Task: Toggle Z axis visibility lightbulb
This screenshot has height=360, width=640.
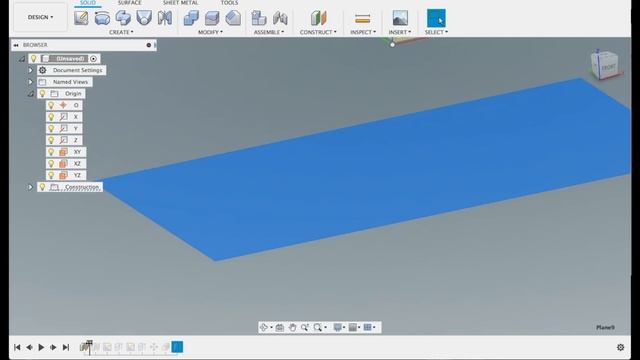Action: [51, 140]
